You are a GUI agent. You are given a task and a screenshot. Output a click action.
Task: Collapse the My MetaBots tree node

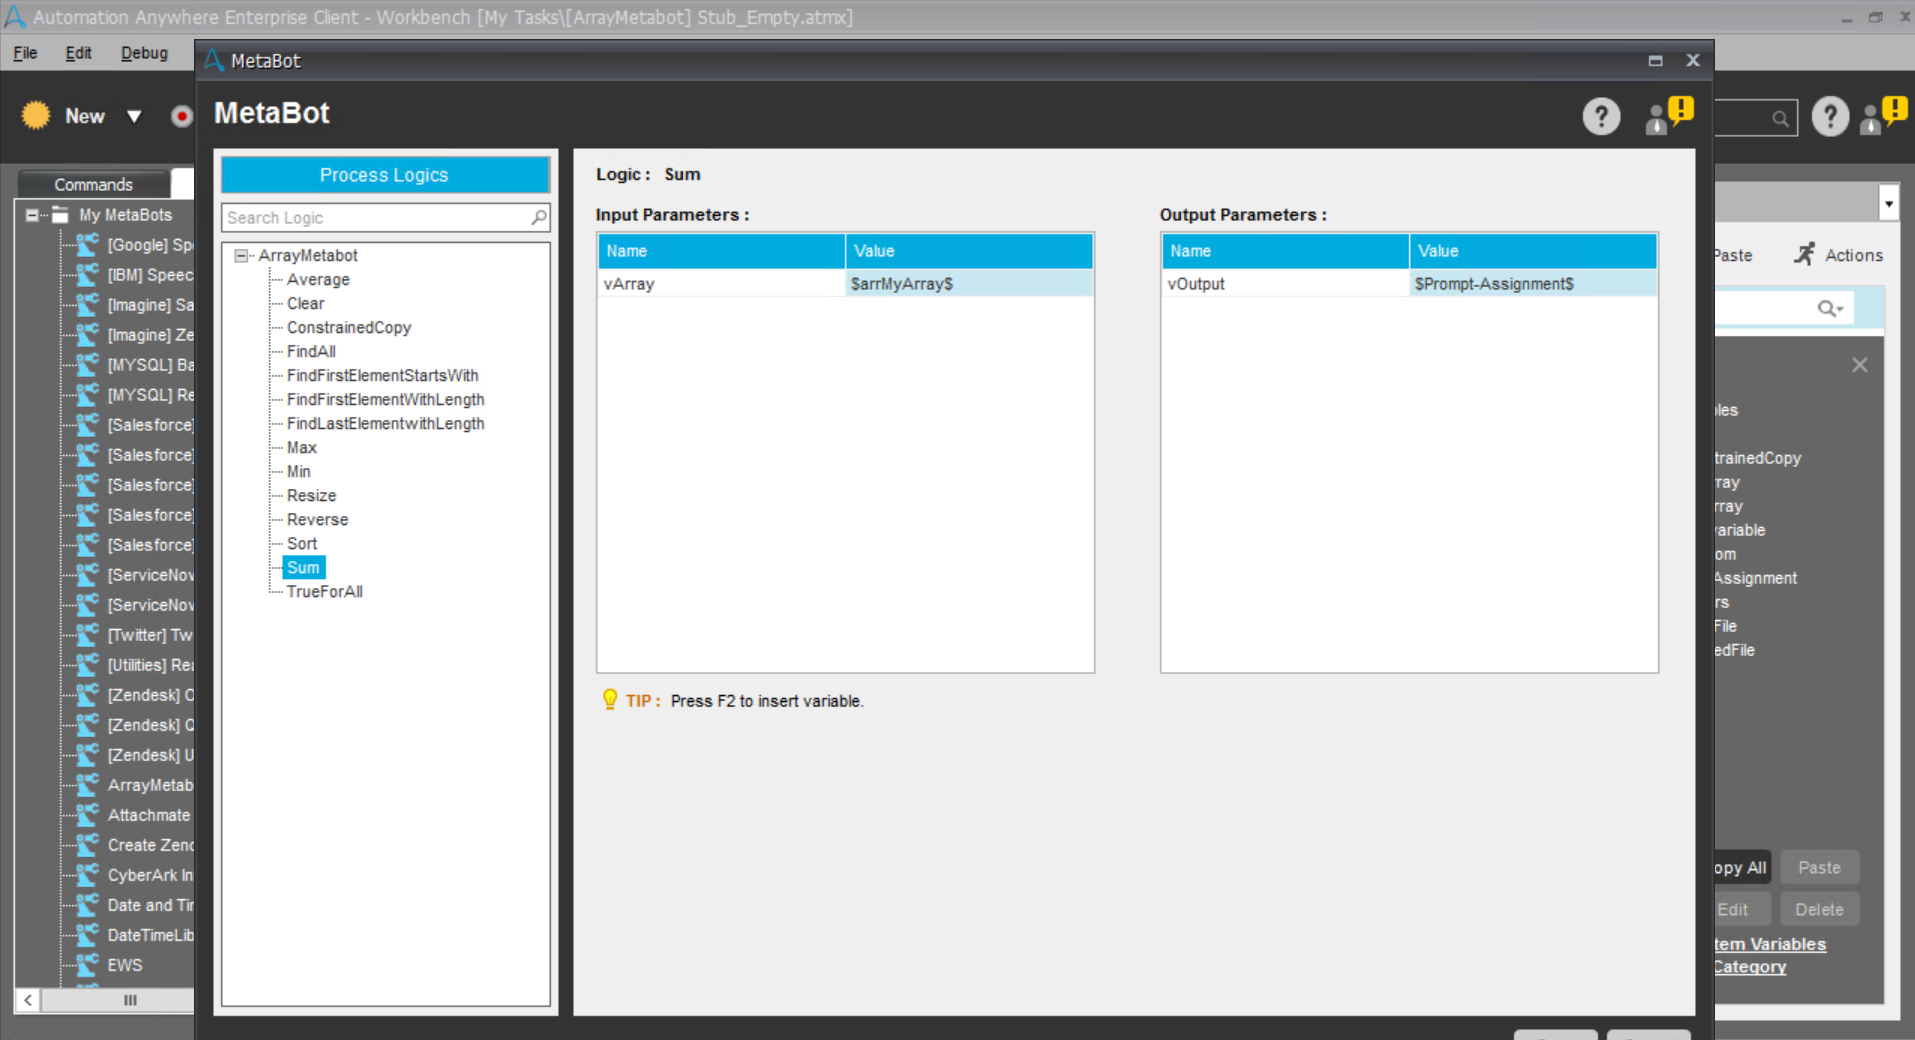tap(32, 215)
